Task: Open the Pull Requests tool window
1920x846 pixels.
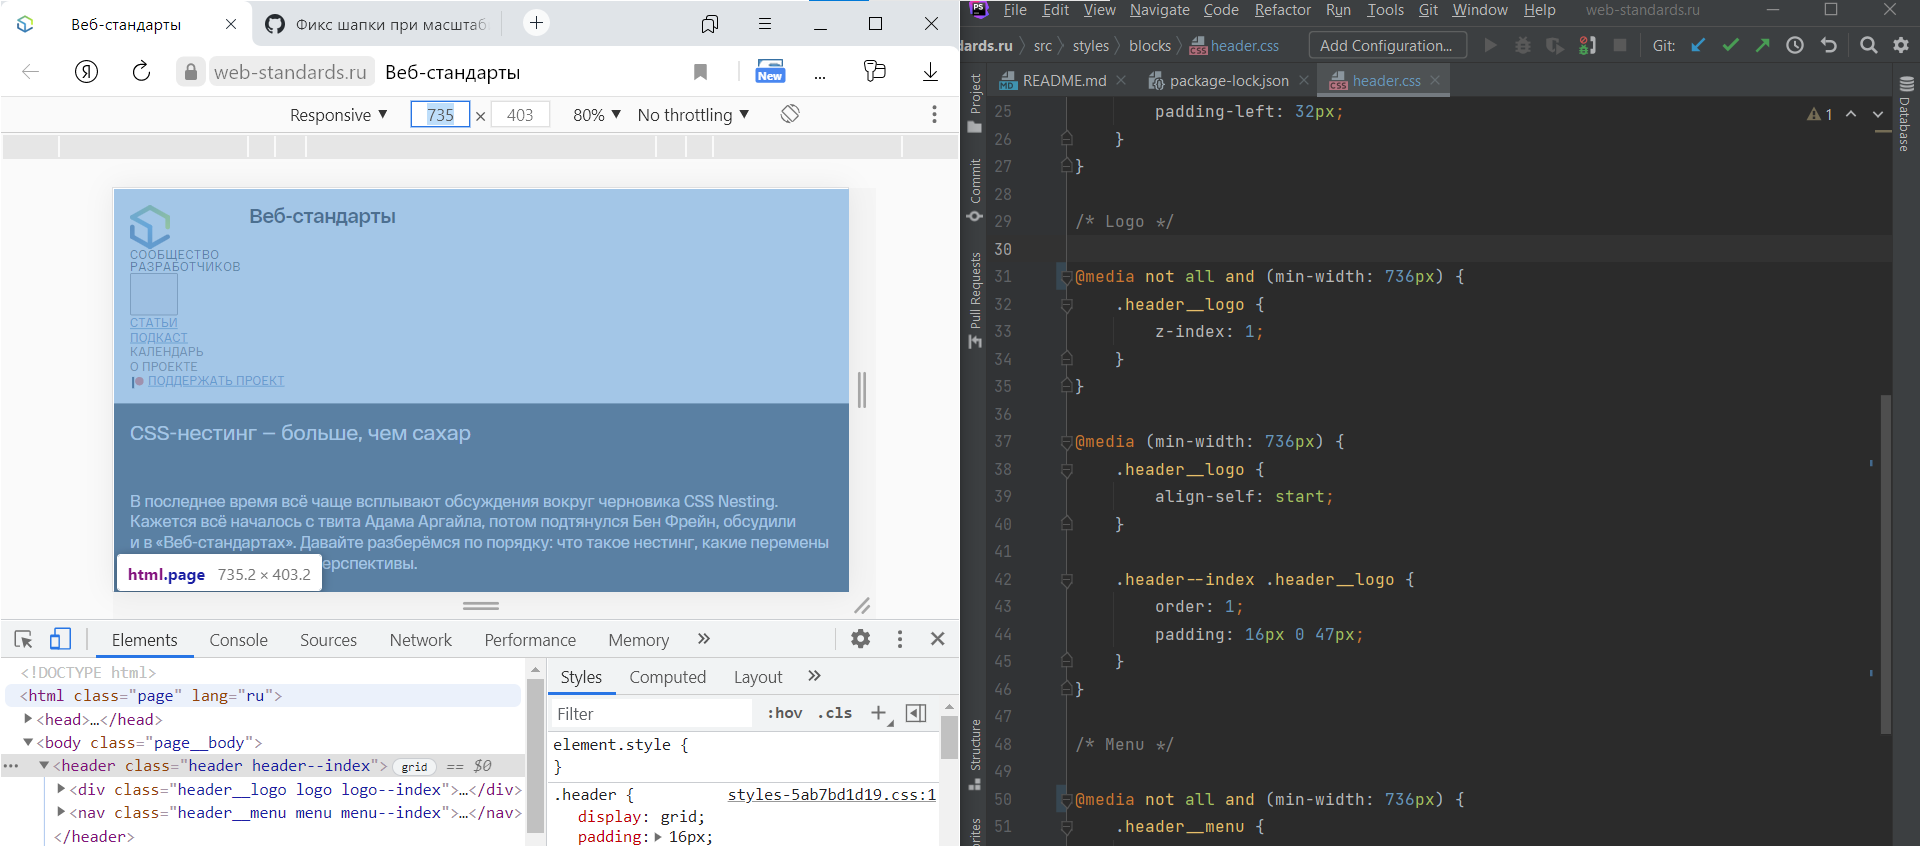Action: 975,300
